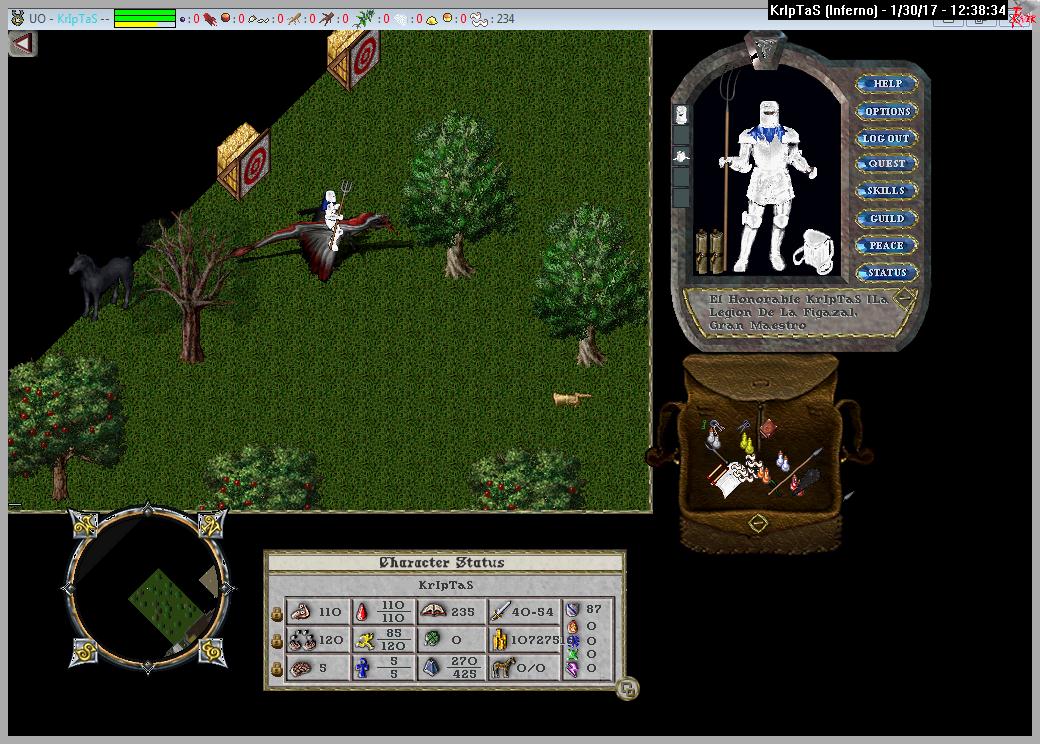
Task: Click the "Character Status" title text
Action: point(442,562)
